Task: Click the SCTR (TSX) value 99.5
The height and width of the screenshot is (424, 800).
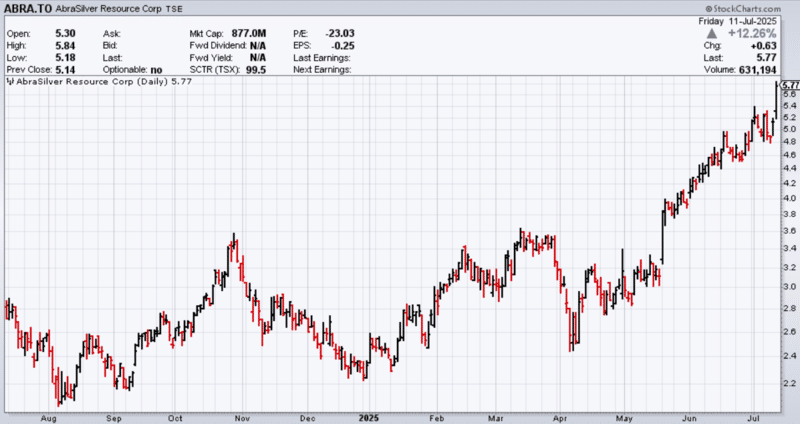Action: coord(256,70)
